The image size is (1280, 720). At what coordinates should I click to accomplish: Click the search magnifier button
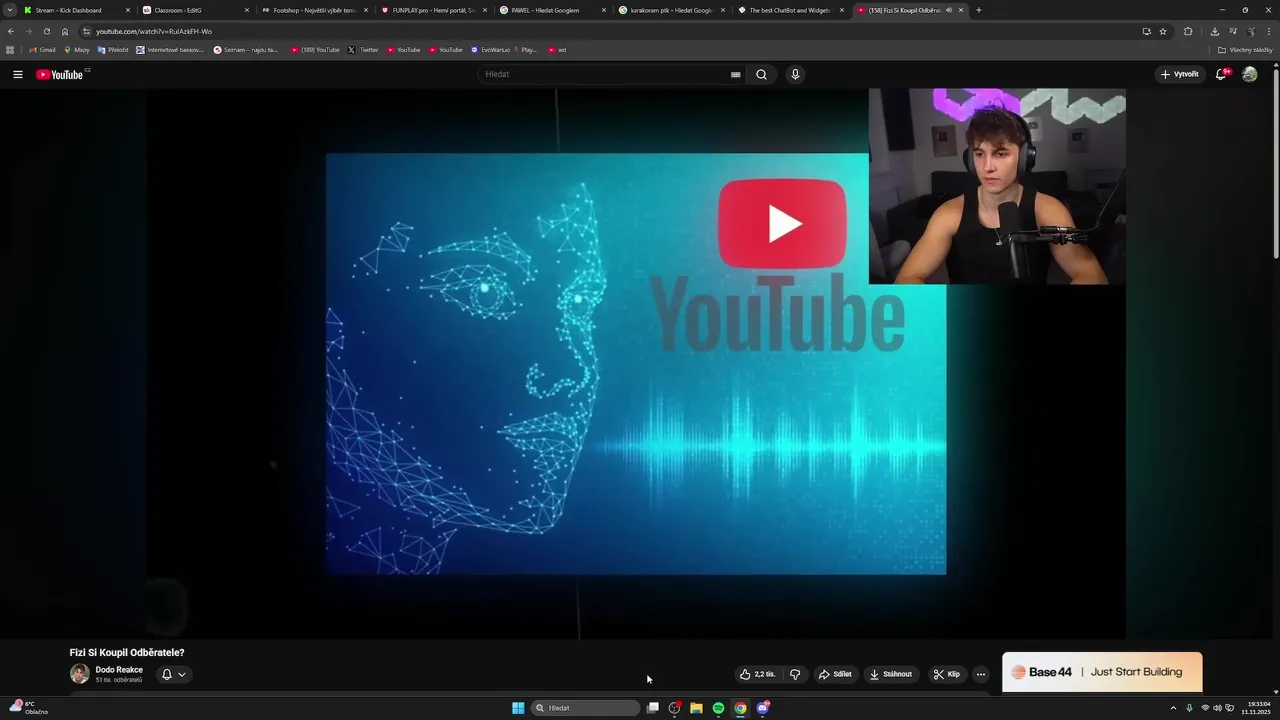click(761, 74)
